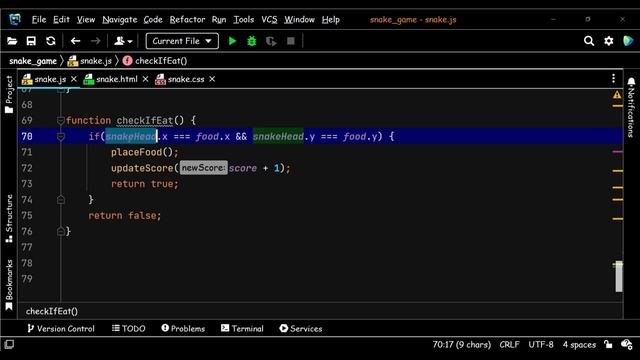Open the VCS menu
Screen dimensions: 640x360
269,20
